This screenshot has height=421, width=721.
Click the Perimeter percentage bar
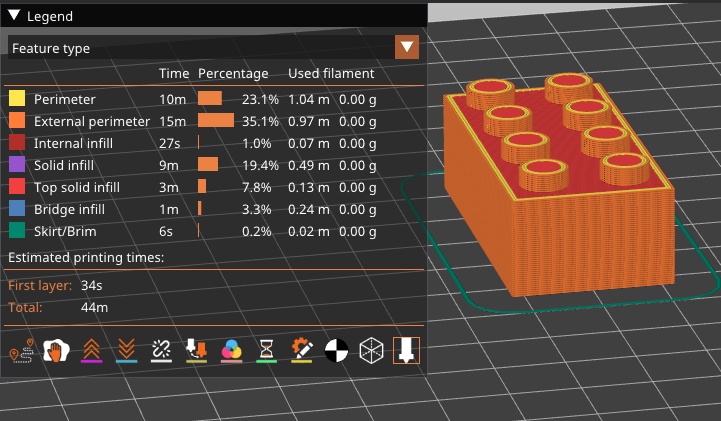tap(210, 98)
